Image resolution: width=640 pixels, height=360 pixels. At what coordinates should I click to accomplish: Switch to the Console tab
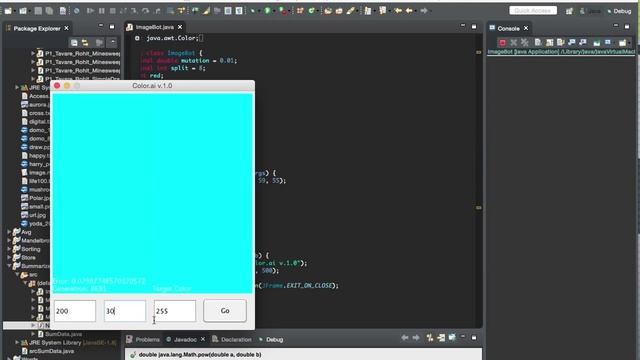tap(508, 28)
